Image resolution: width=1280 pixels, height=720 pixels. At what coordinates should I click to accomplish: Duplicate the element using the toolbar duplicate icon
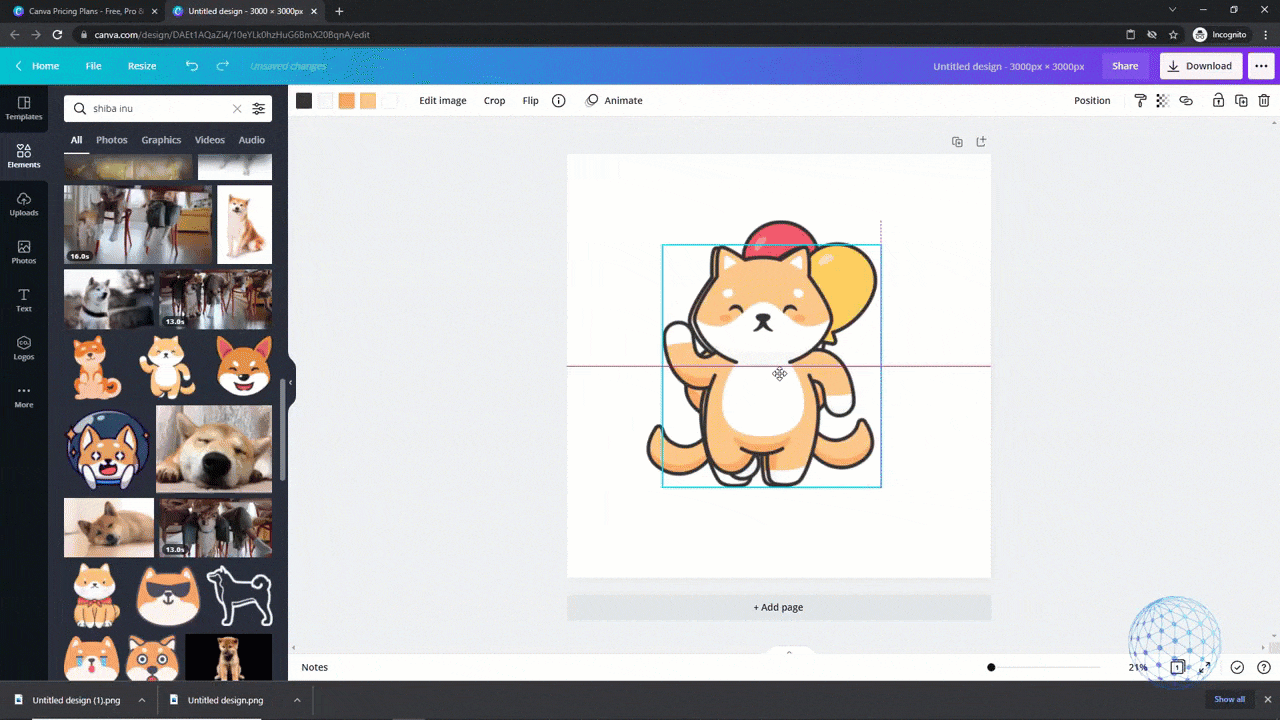pos(1241,101)
